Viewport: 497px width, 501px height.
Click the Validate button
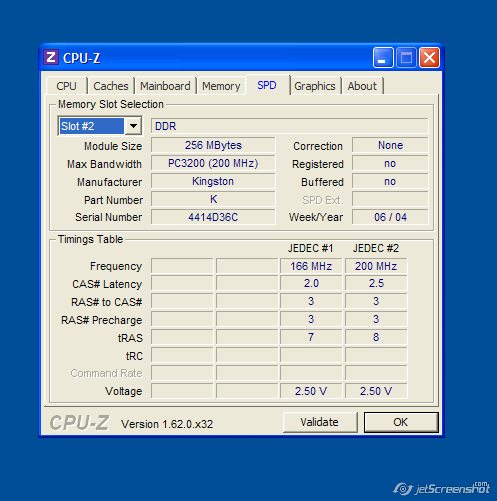point(319,422)
